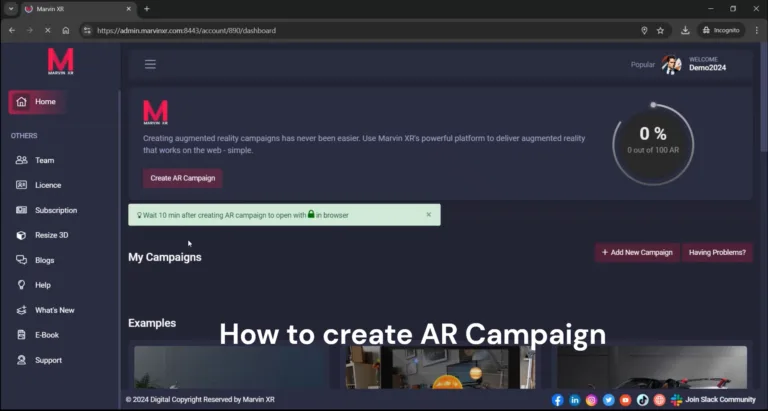768x411 pixels.
Task: Select the Marvin XR browser tab
Action: click(78, 9)
